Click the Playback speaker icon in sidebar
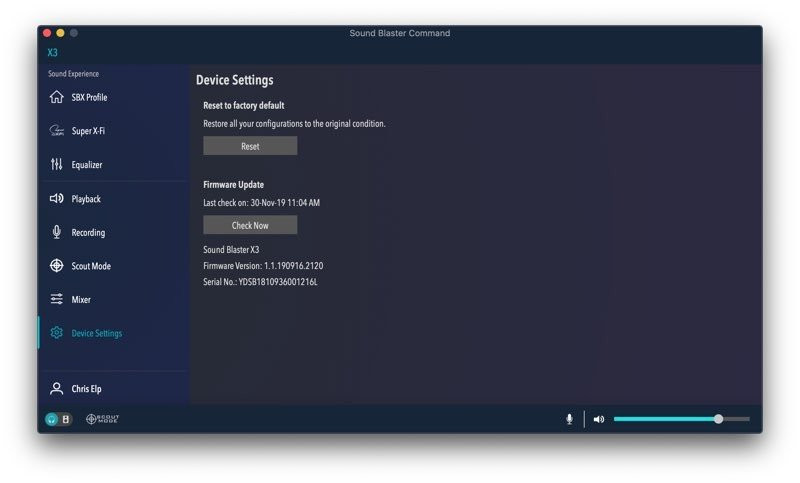The width and height of the screenshot is (800, 483). [56, 199]
